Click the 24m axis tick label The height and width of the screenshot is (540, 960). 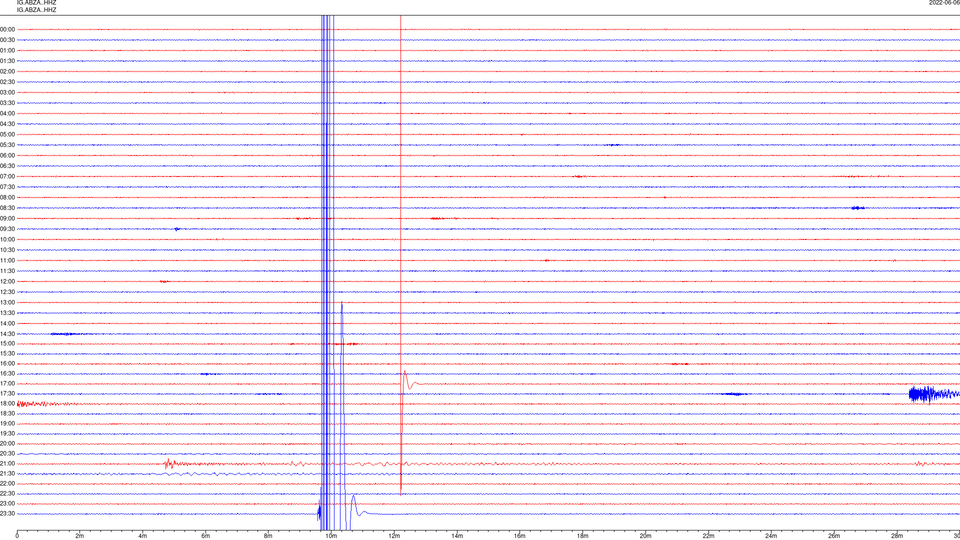point(771,536)
